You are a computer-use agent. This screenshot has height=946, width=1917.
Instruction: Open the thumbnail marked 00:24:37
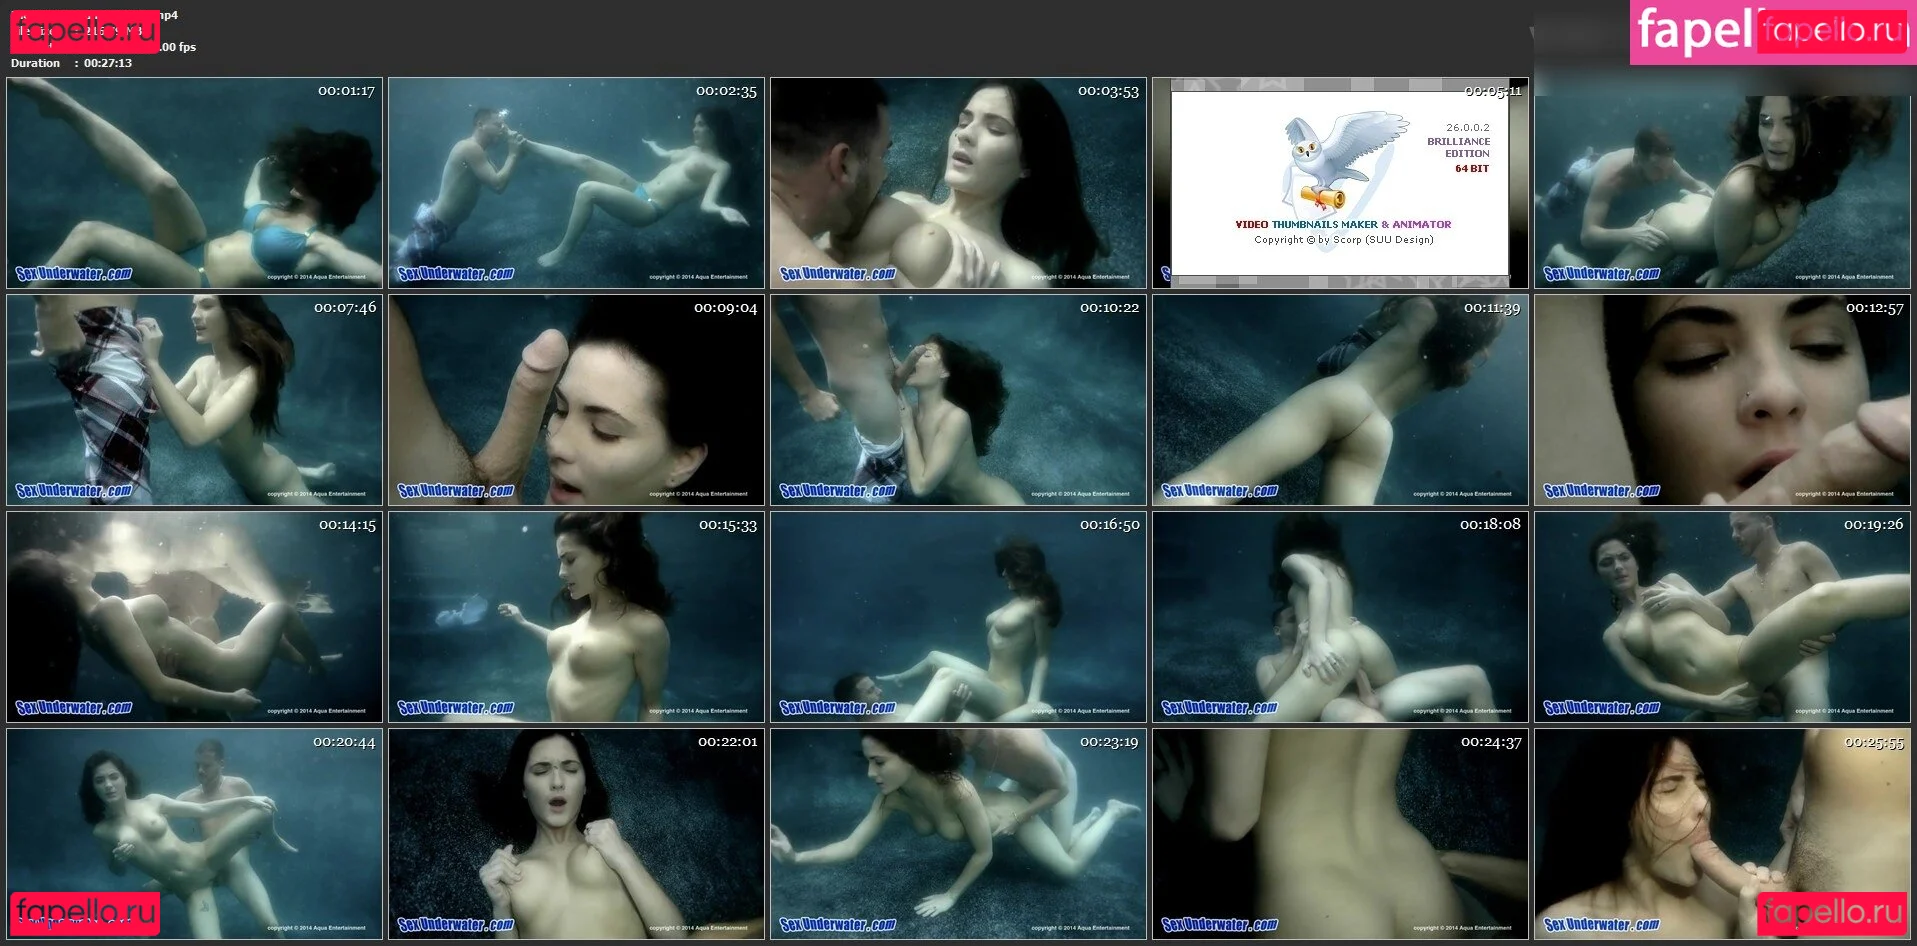pos(1340,834)
